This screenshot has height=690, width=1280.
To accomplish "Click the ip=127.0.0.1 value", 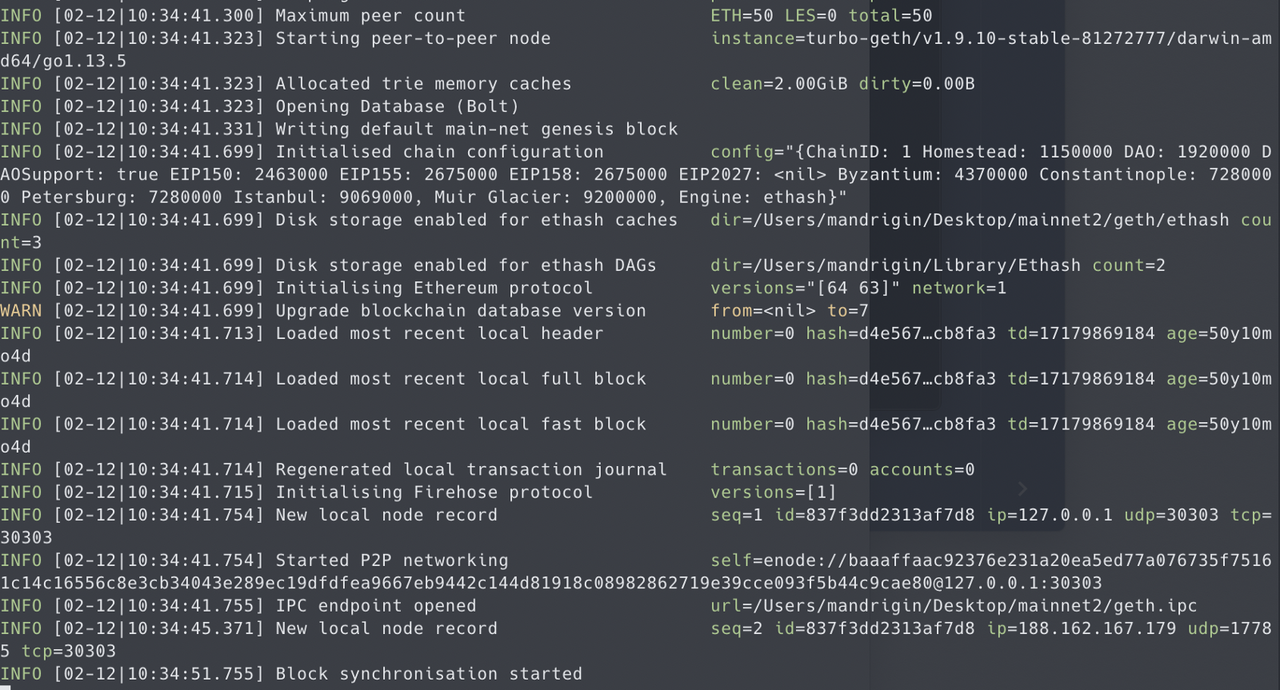I will pyautogui.click(x=1050, y=515).
